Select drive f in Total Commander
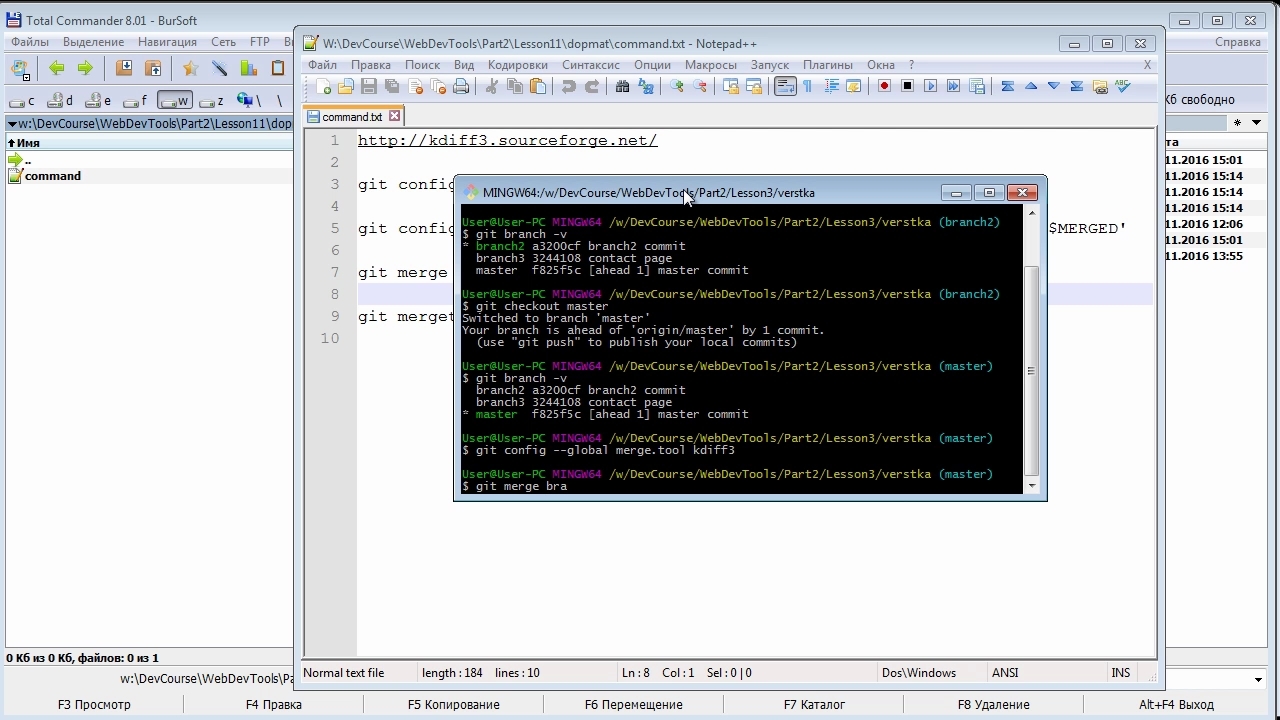Image resolution: width=1280 pixels, height=720 pixels. point(136,100)
